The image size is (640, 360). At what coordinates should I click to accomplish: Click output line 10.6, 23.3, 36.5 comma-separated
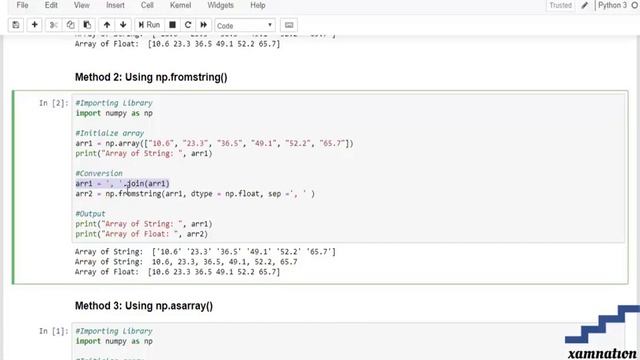click(x=186, y=262)
